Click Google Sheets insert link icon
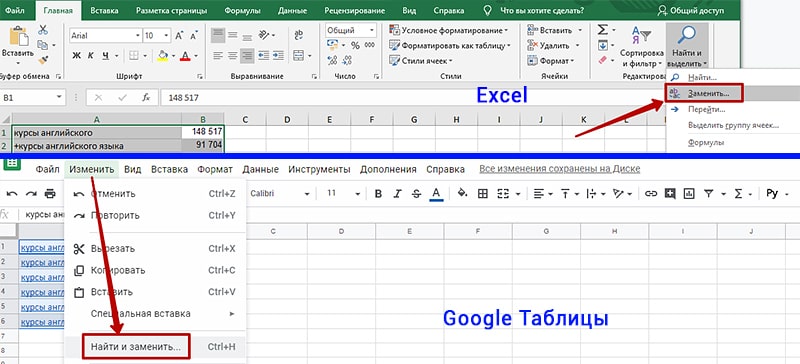Image resolution: width=800 pixels, height=364 pixels. 651,194
